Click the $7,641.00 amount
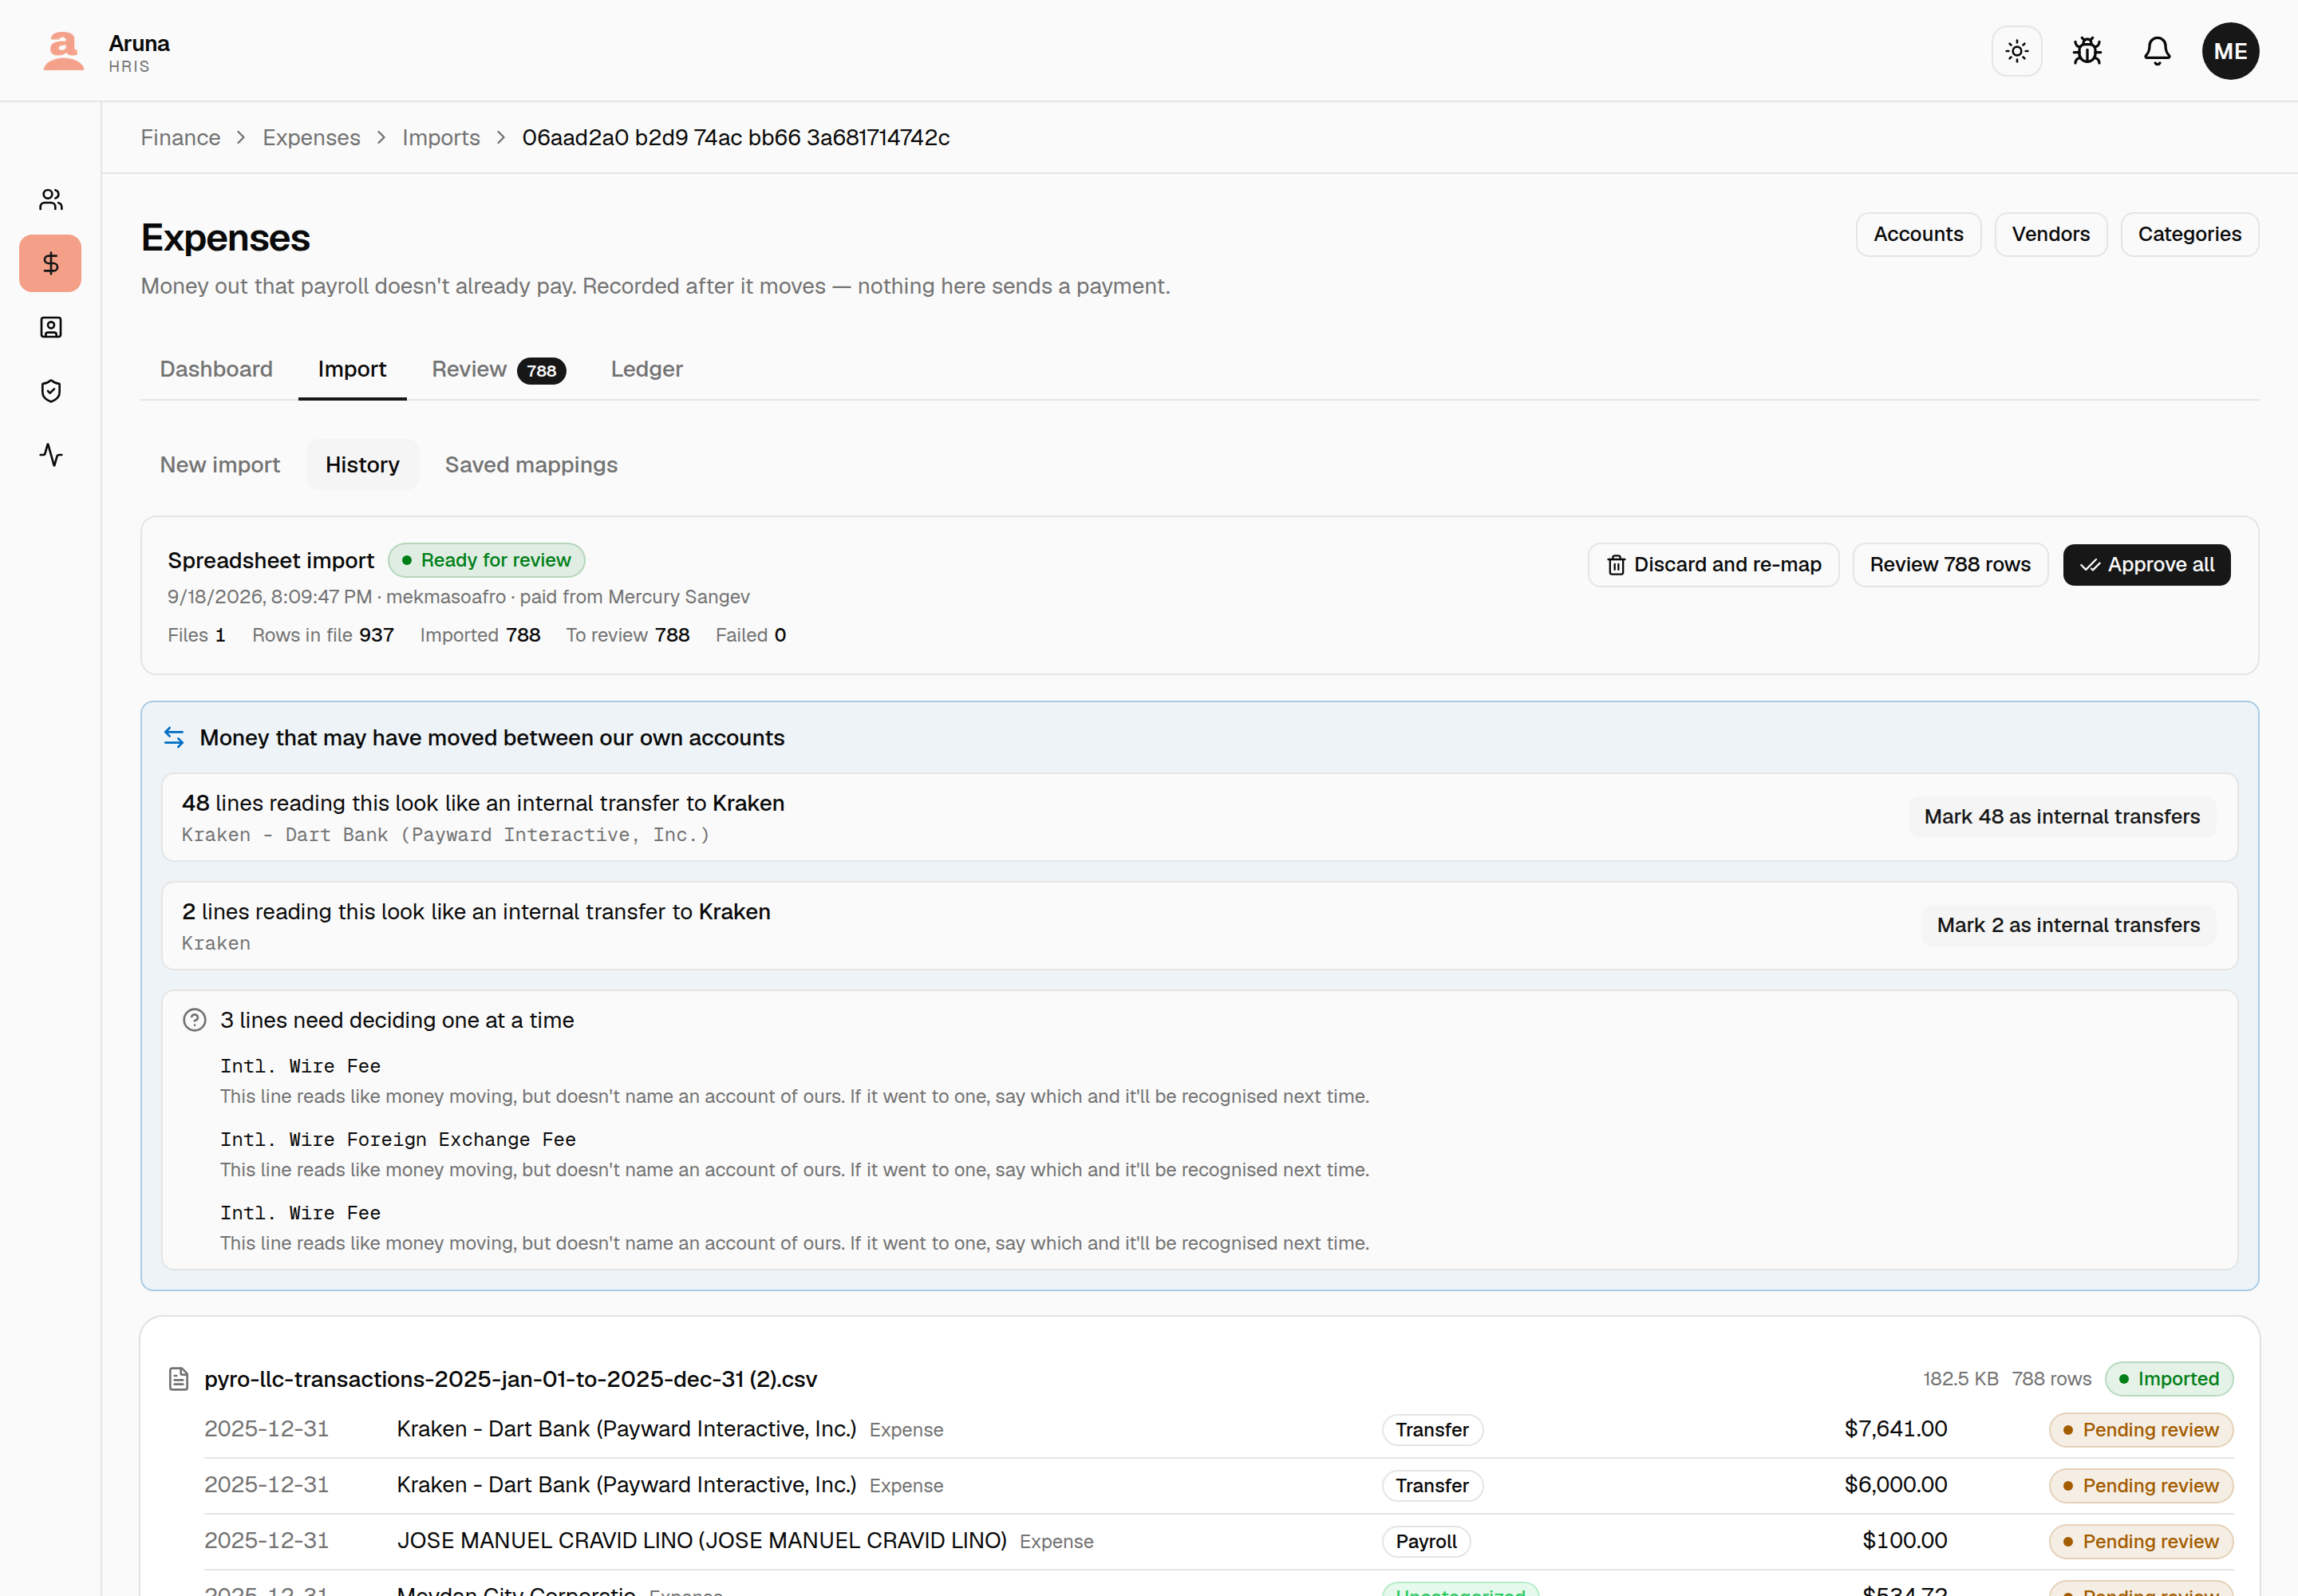This screenshot has width=2298, height=1596. pos(1895,1429)
